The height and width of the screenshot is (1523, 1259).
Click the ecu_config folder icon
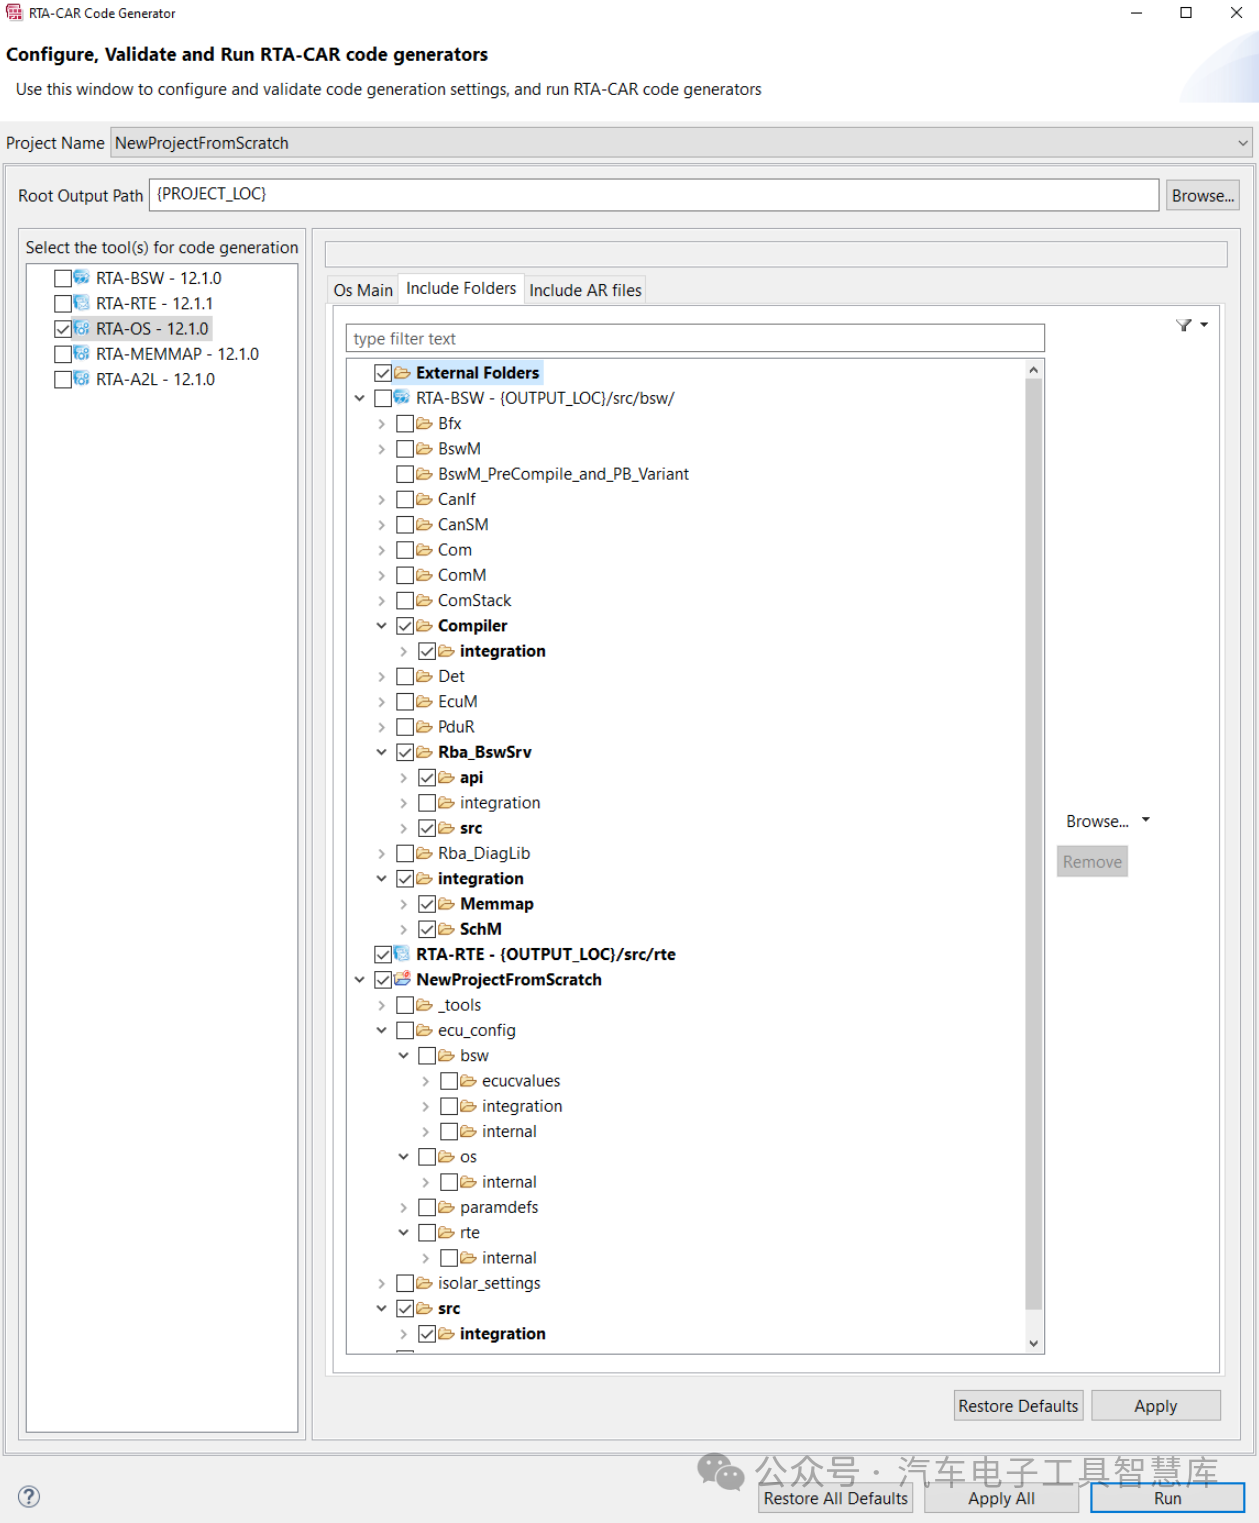coord(425,1030)
